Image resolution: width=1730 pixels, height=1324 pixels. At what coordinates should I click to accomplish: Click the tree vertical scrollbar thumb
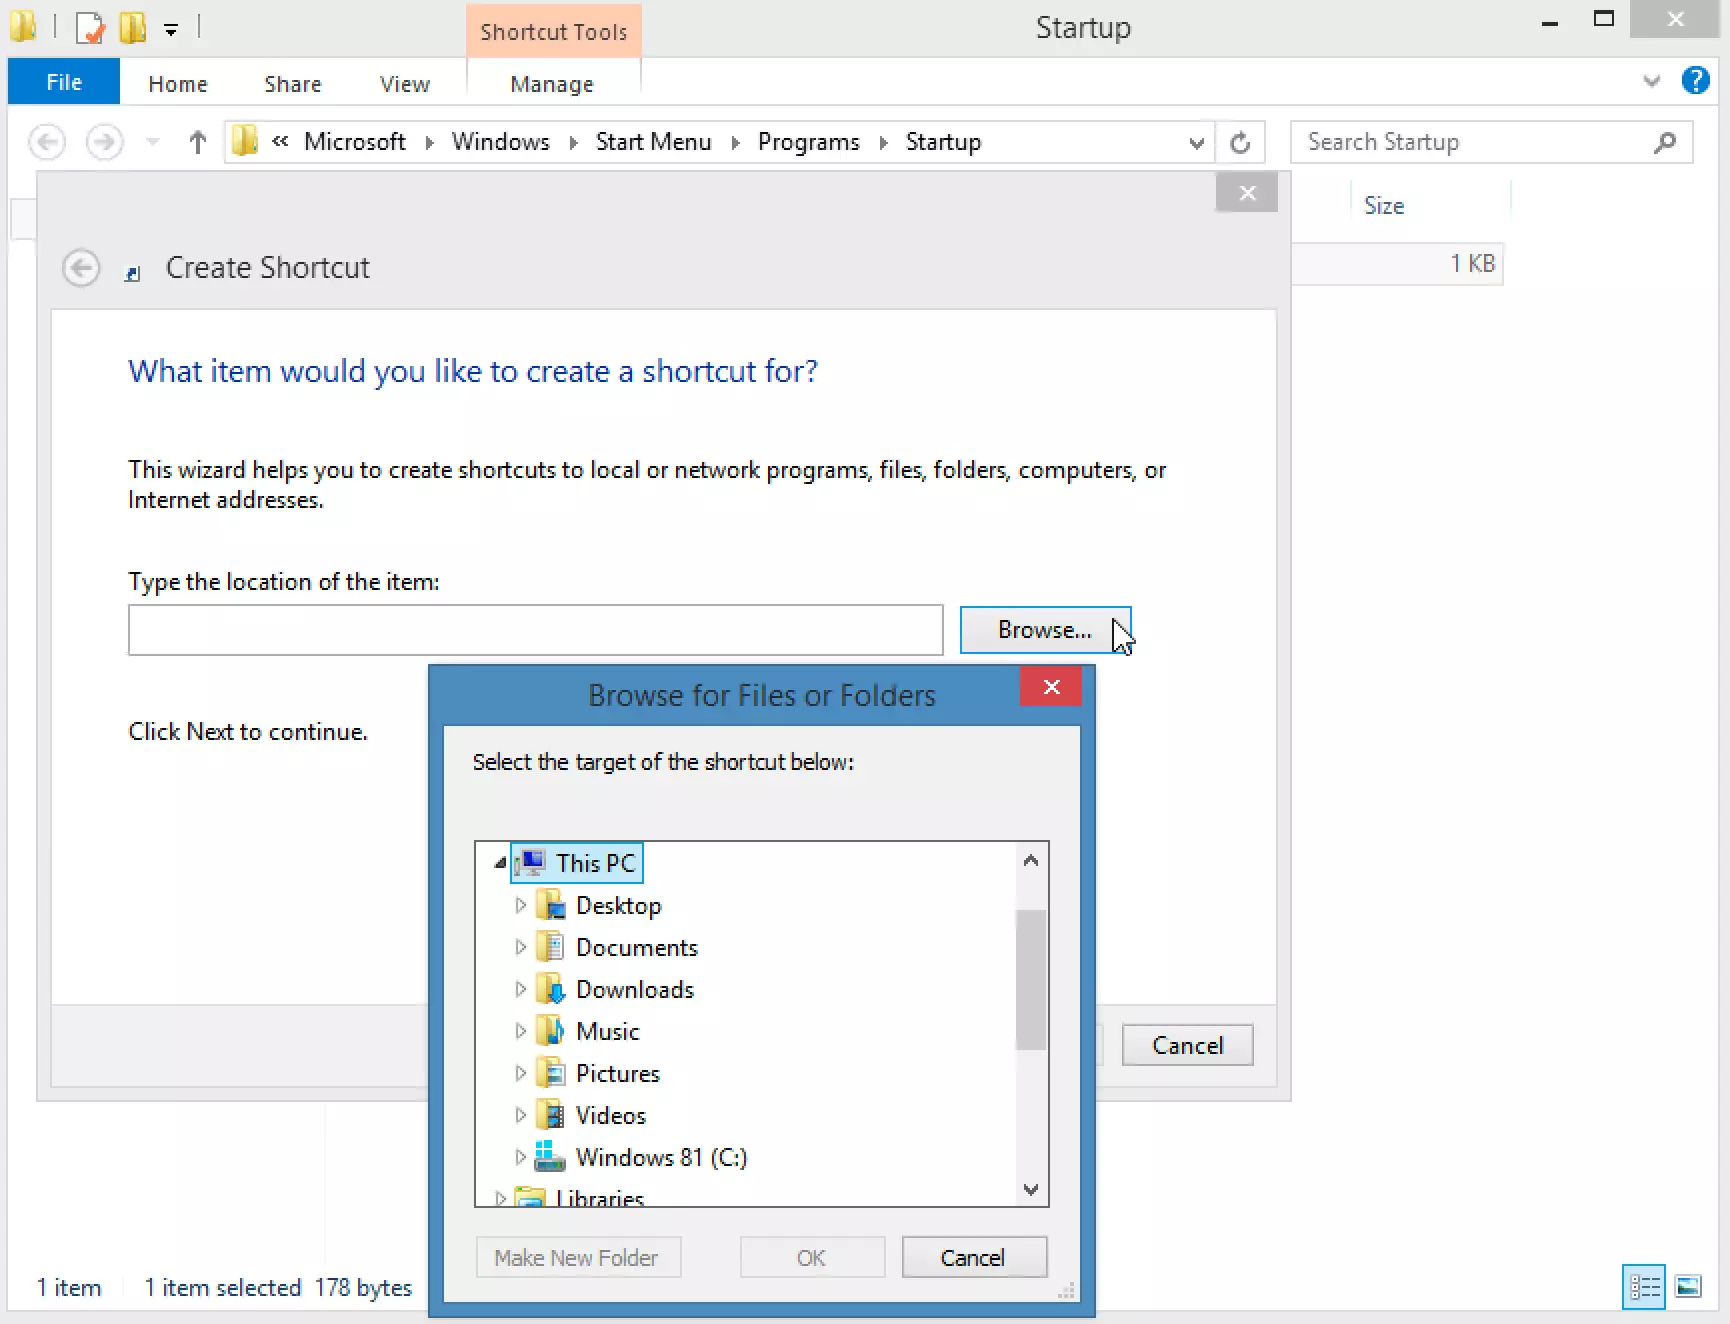(x=1031, y=979)
